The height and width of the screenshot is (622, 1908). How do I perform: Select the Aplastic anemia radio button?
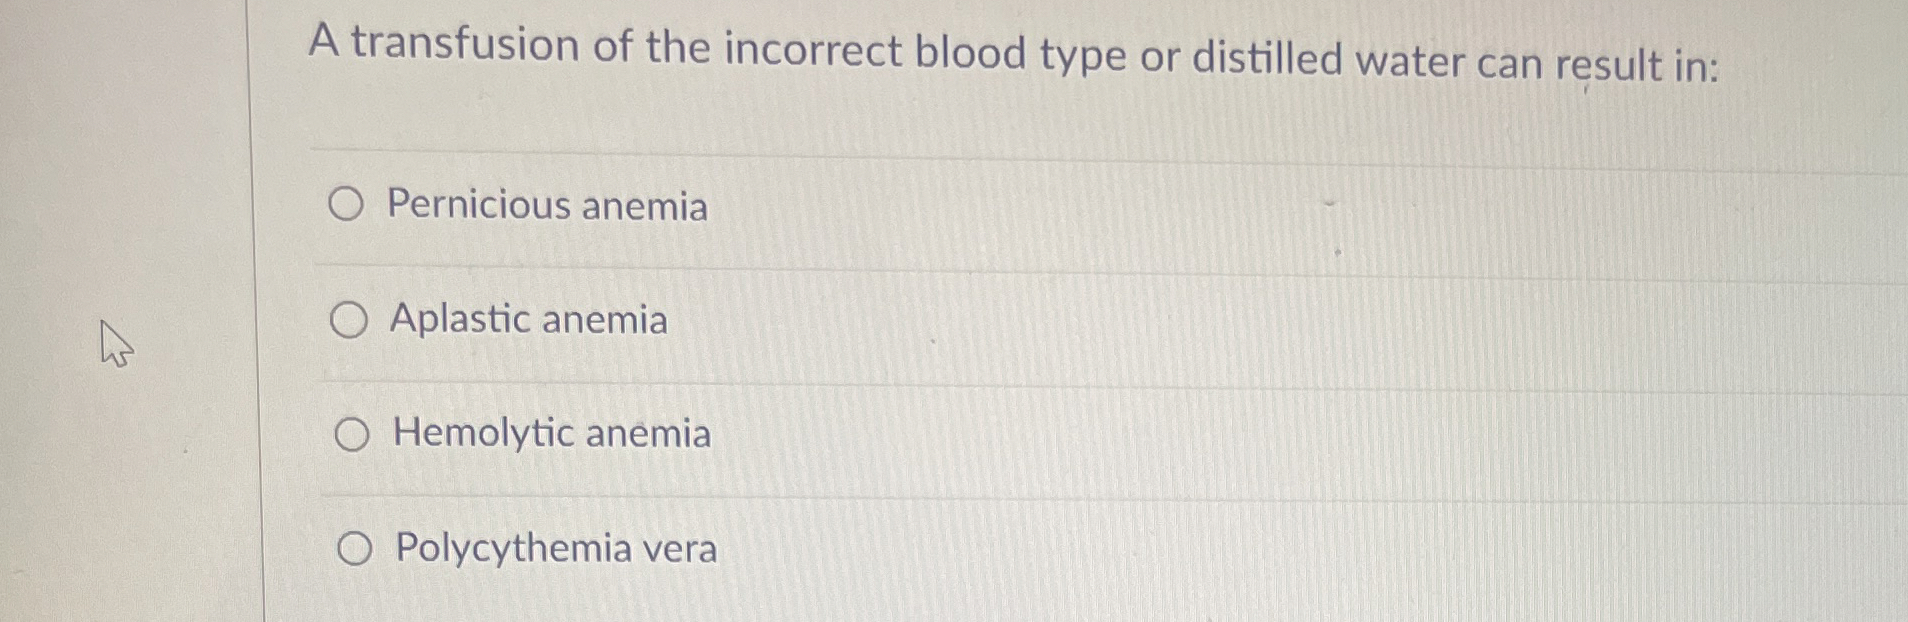(x=348, y=320)
